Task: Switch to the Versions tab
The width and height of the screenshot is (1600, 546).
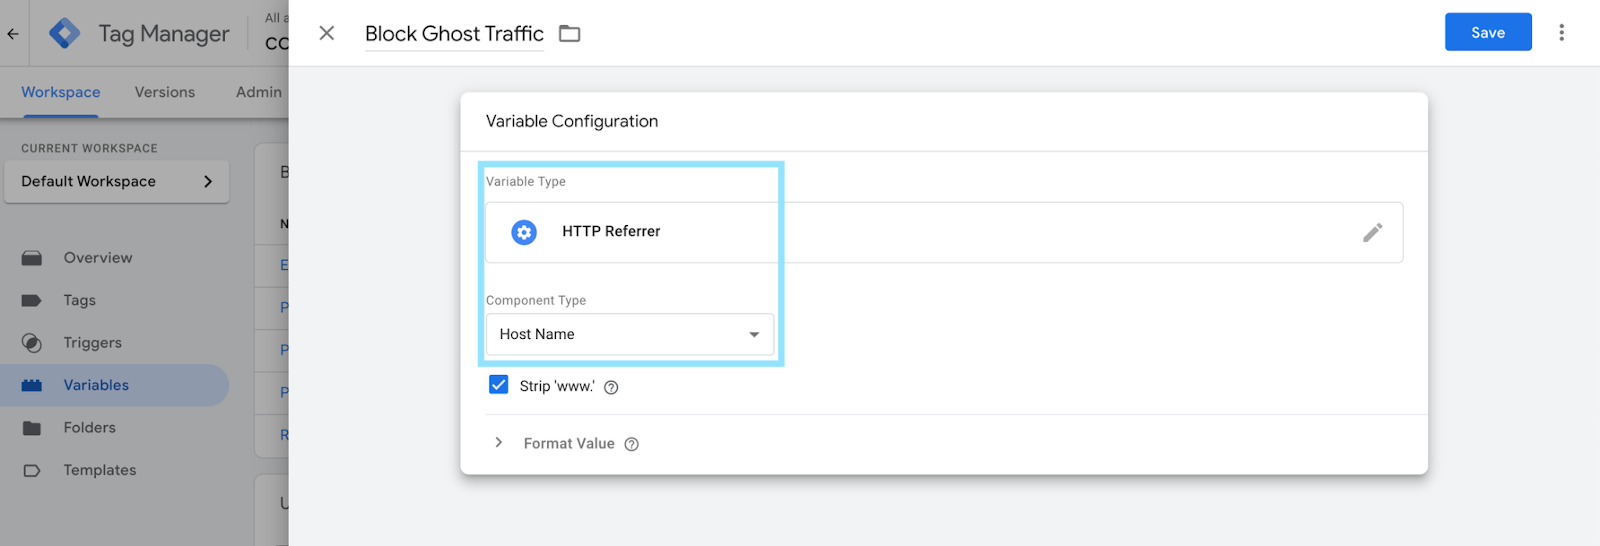Action: click(165, 92)
